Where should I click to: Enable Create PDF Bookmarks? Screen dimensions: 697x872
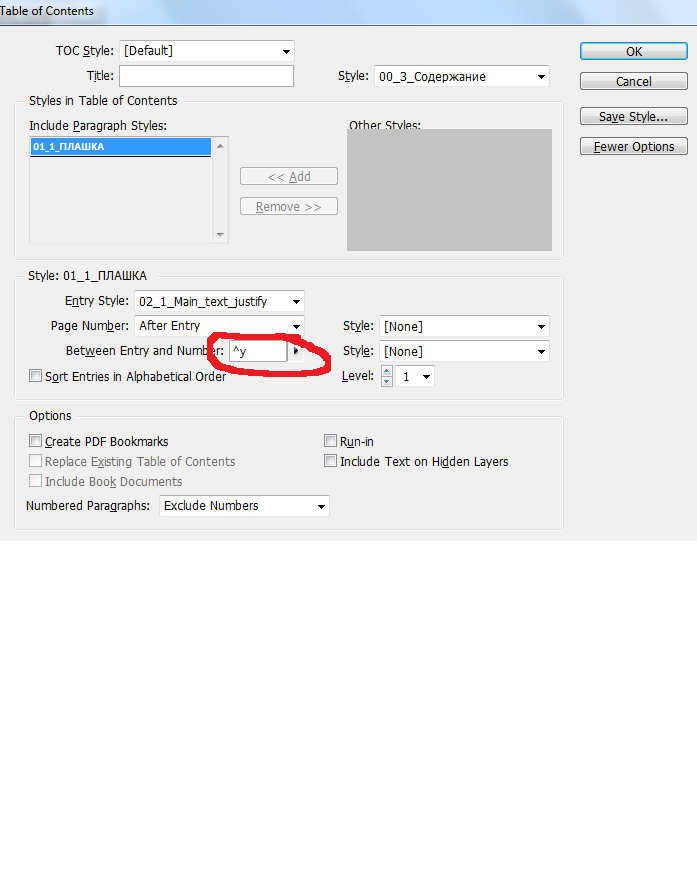[36, 441]
